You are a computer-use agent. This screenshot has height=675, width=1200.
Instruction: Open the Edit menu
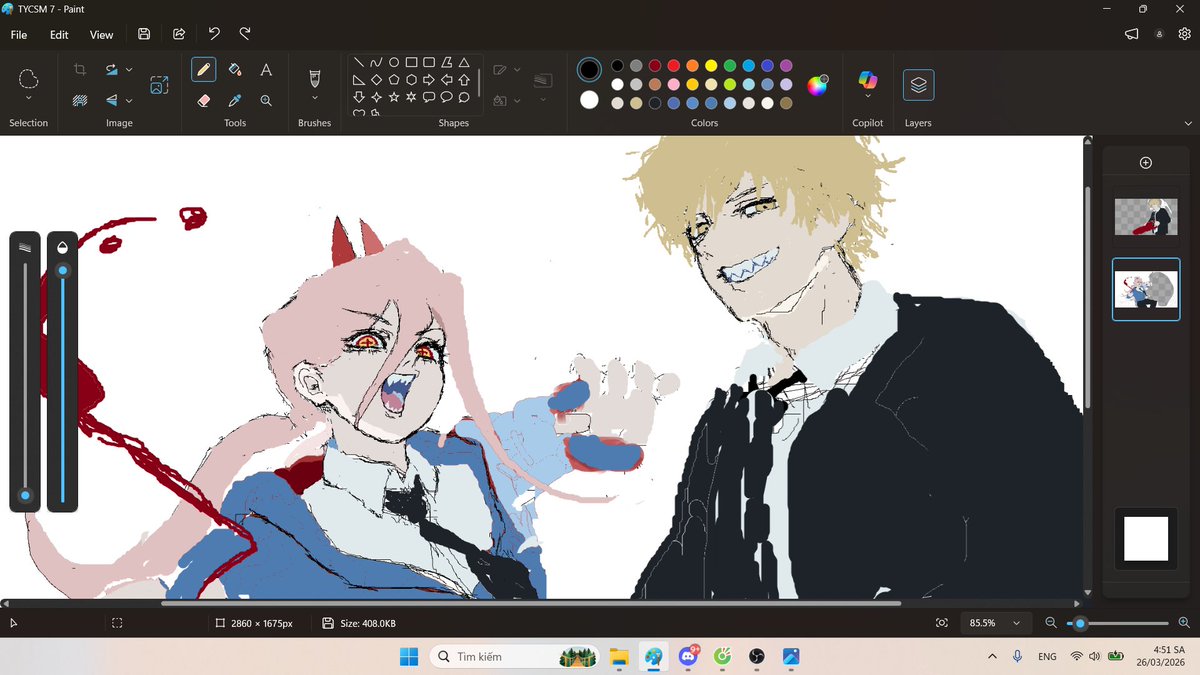coord(59,34)
